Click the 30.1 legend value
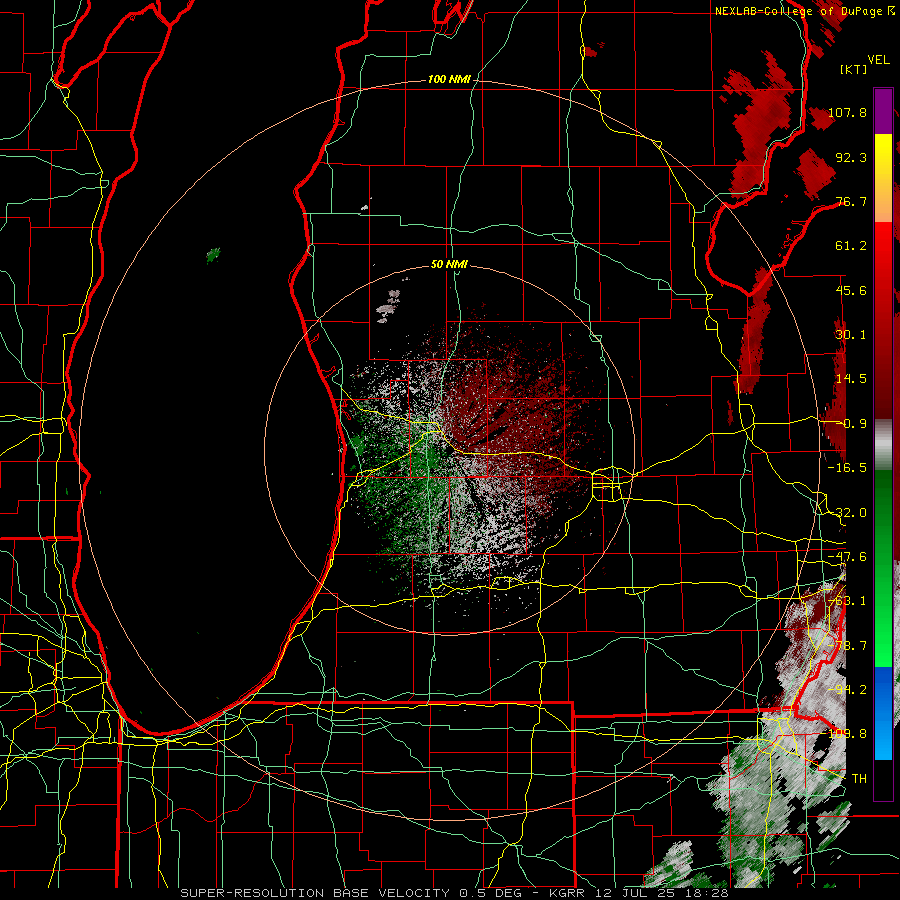900x900 pixels. coord(851,335)
